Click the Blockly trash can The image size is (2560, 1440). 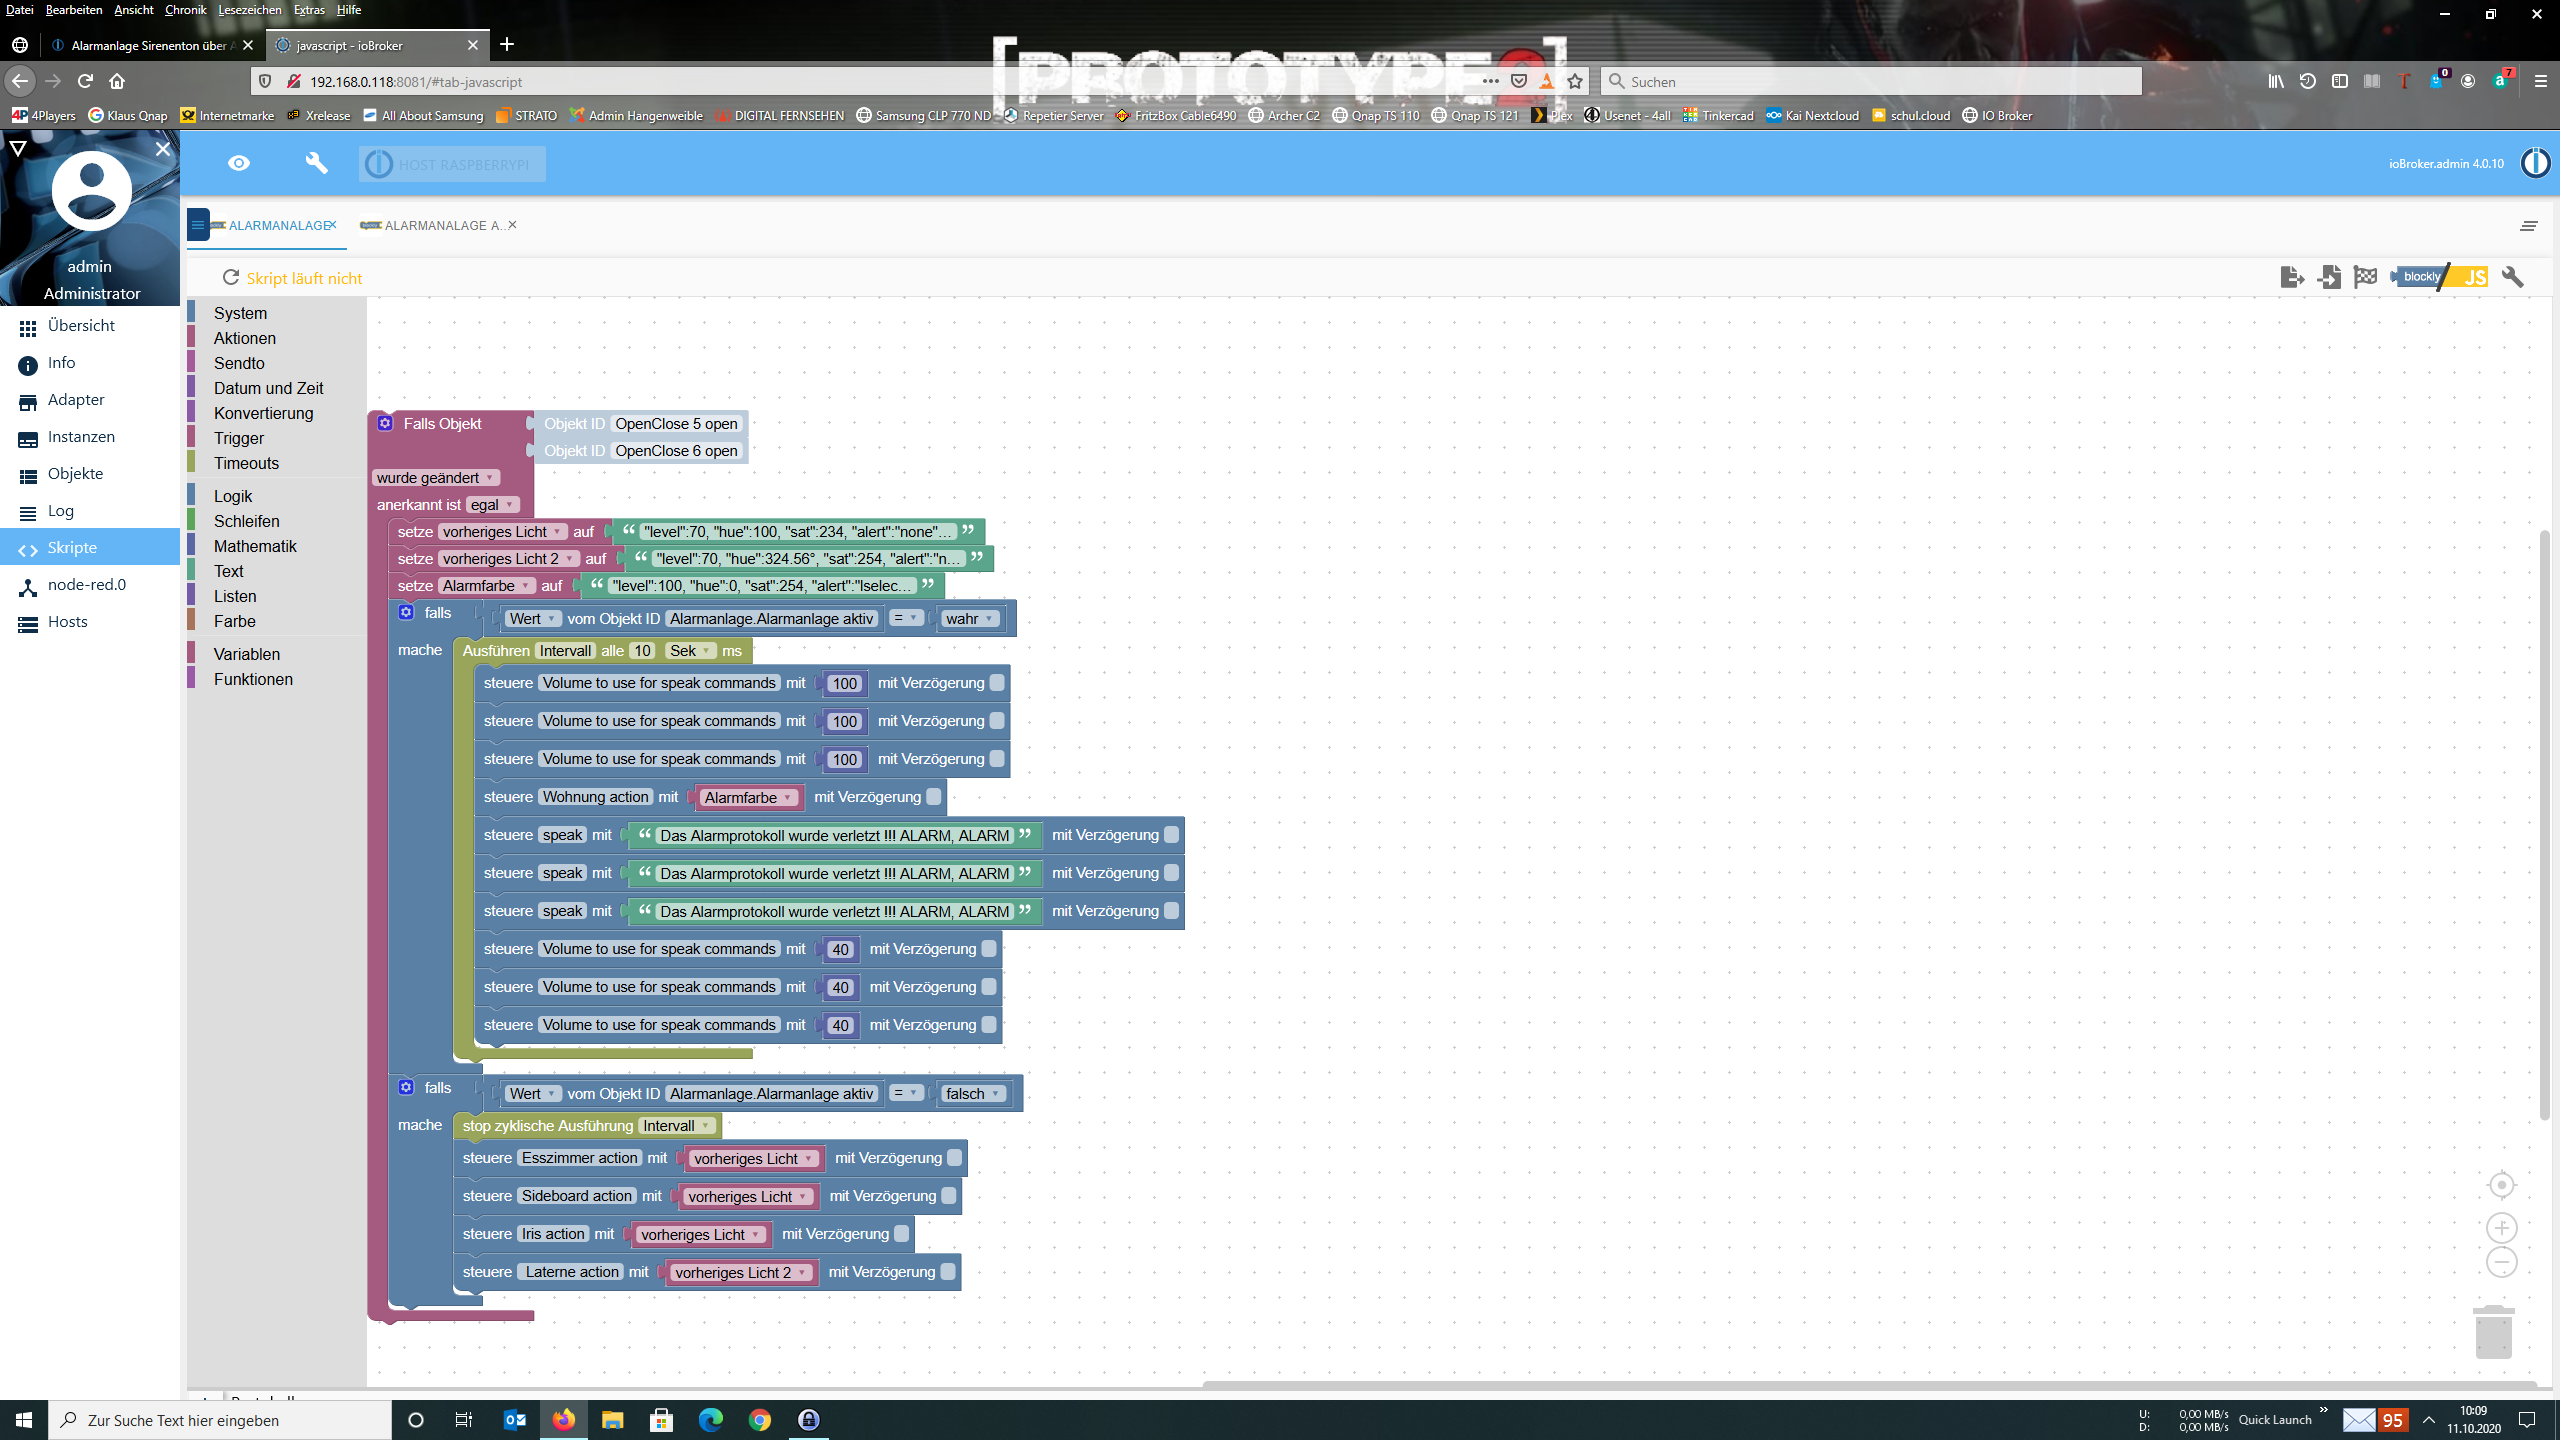tap(2493, 1332)
